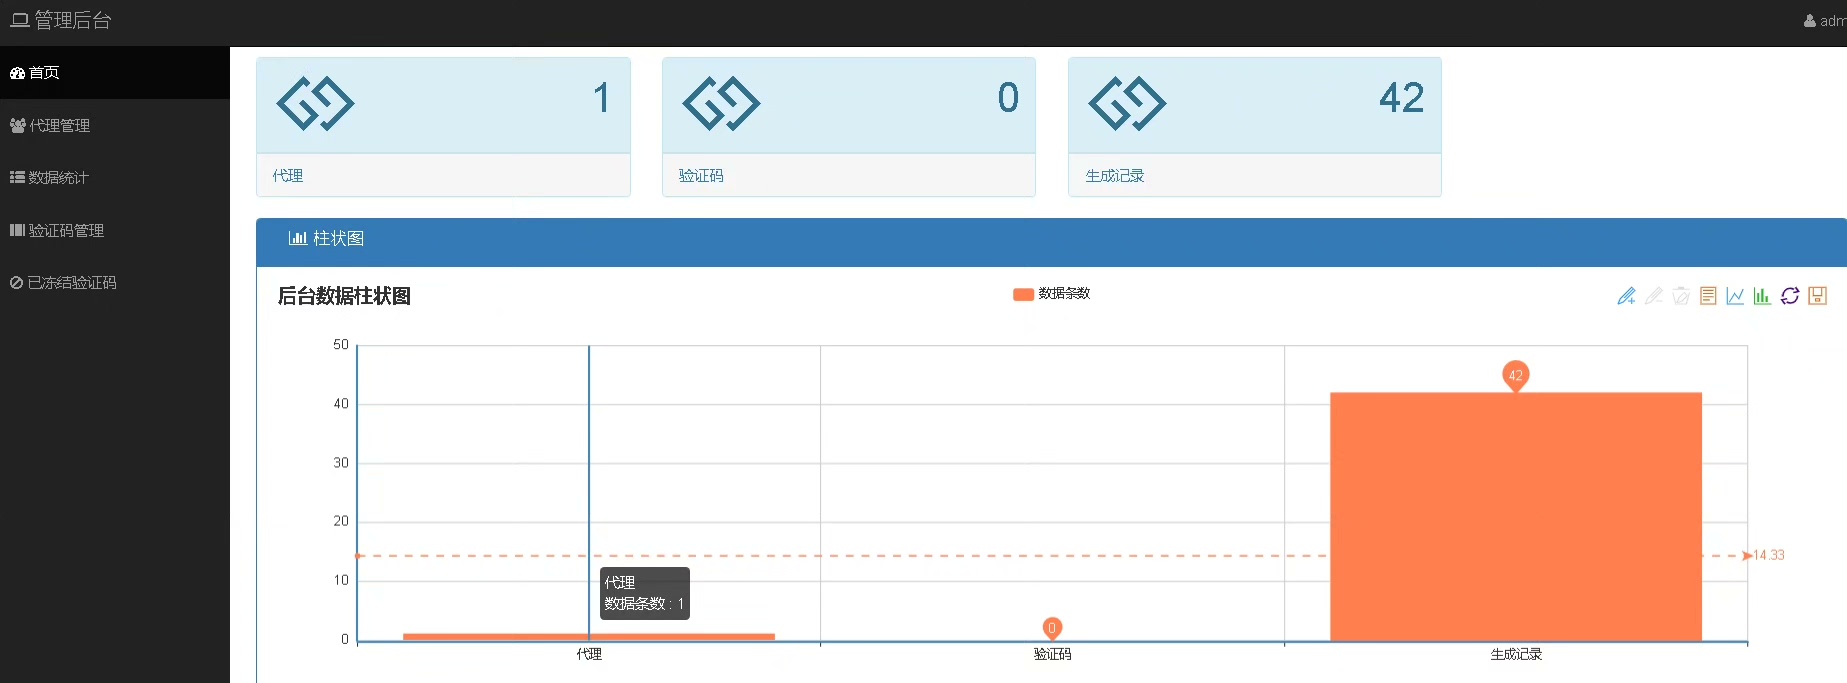
Task: Click the 首页 dashboard icon in sidebar
Action: tap(17, 73)
